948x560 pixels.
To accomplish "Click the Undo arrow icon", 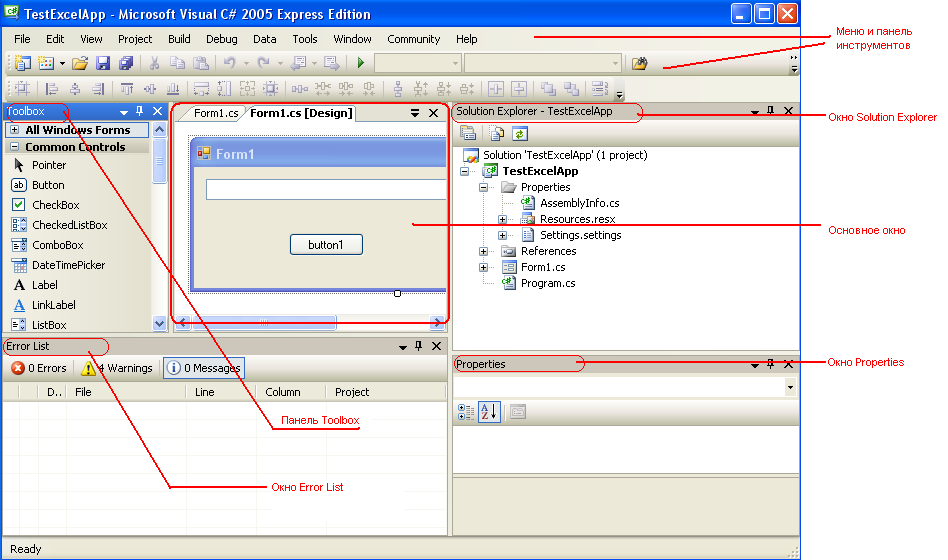I will [x=230, y=63].
